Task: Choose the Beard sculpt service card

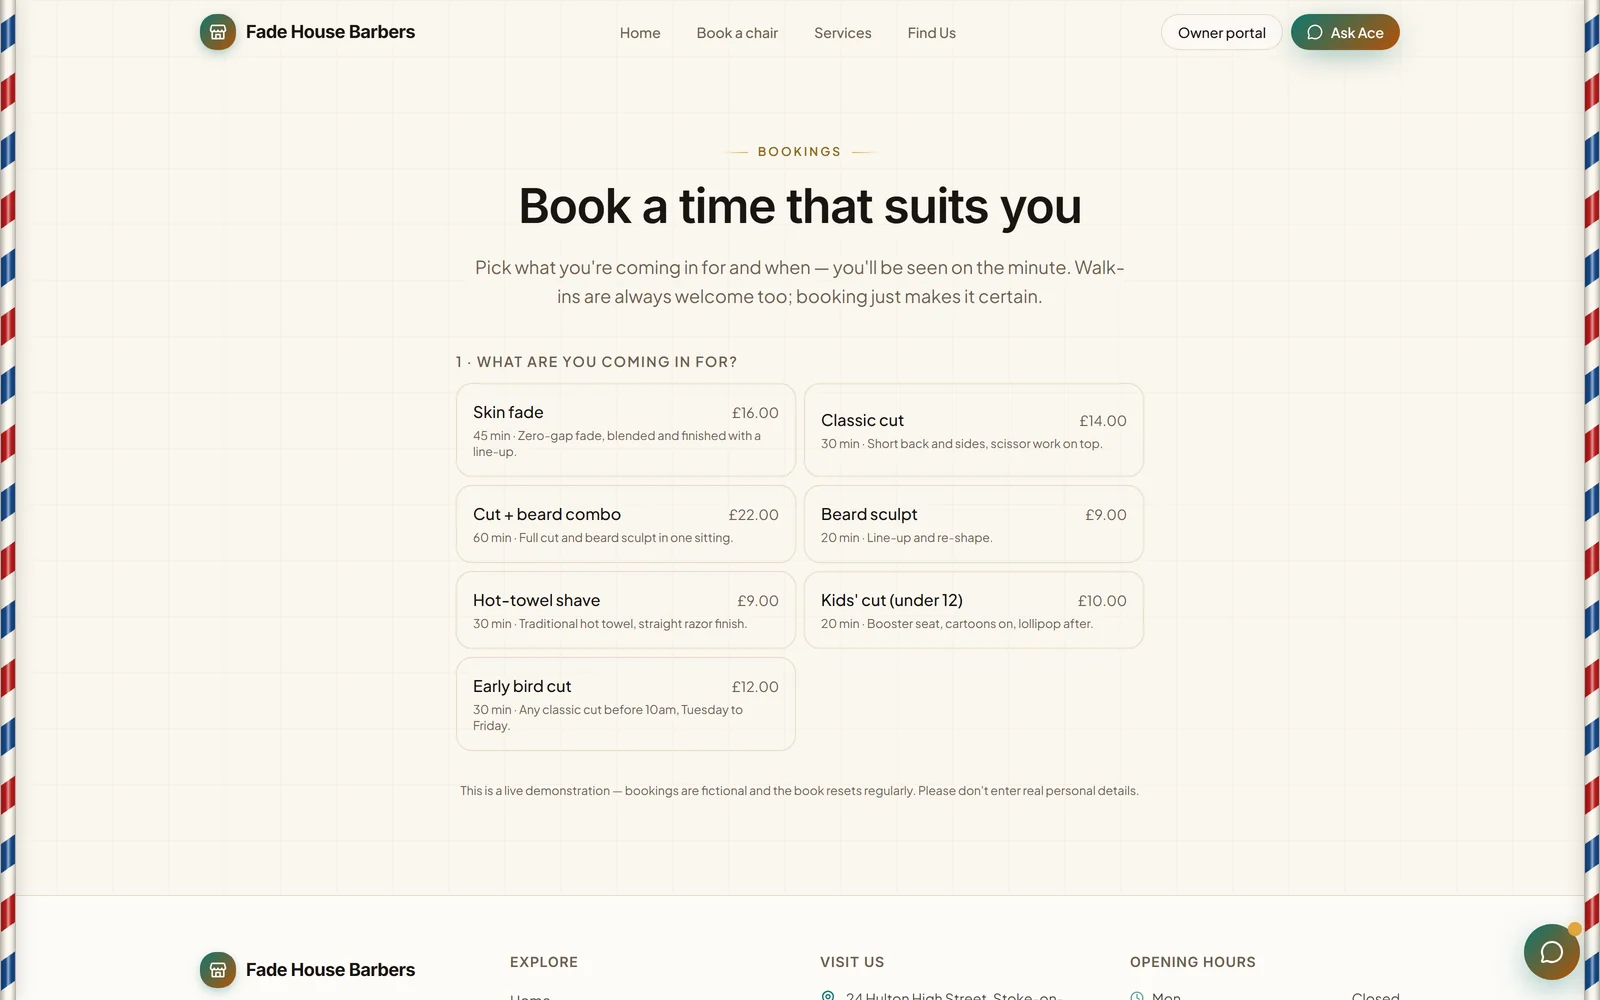Action: coord(974,524)
